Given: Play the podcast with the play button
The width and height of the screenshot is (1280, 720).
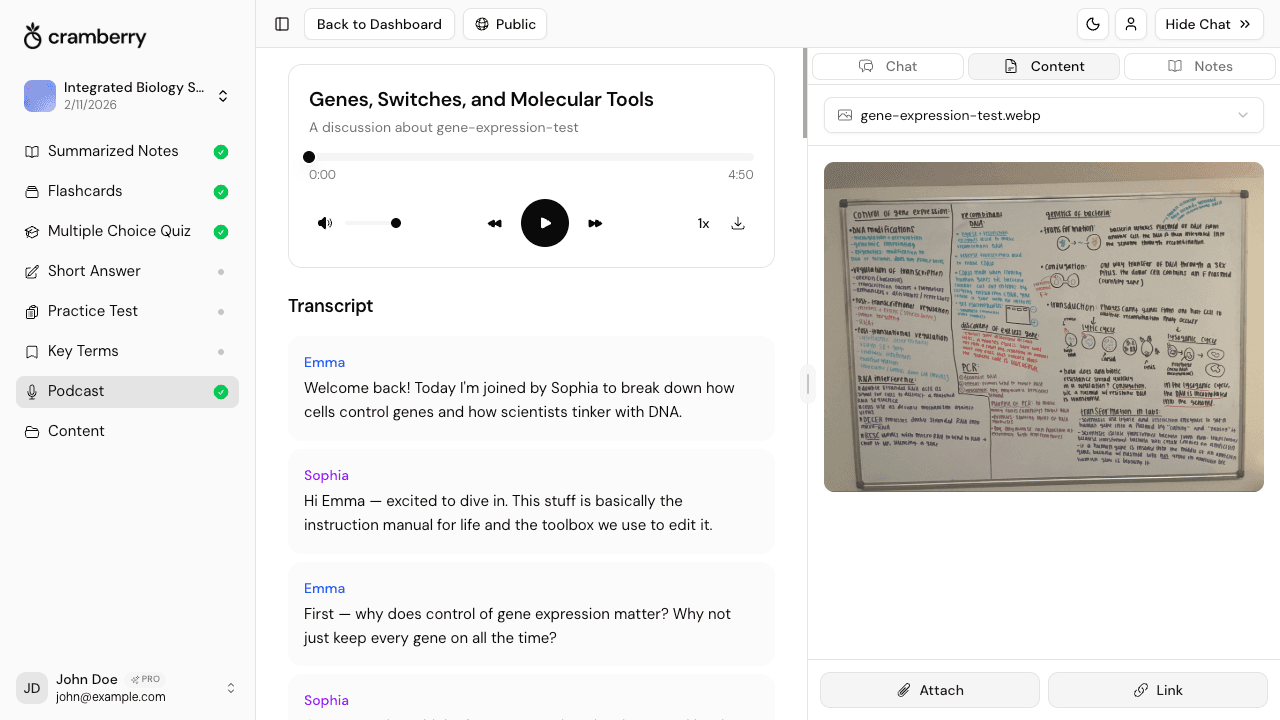Looking at the screenshot, I should 545,223.
